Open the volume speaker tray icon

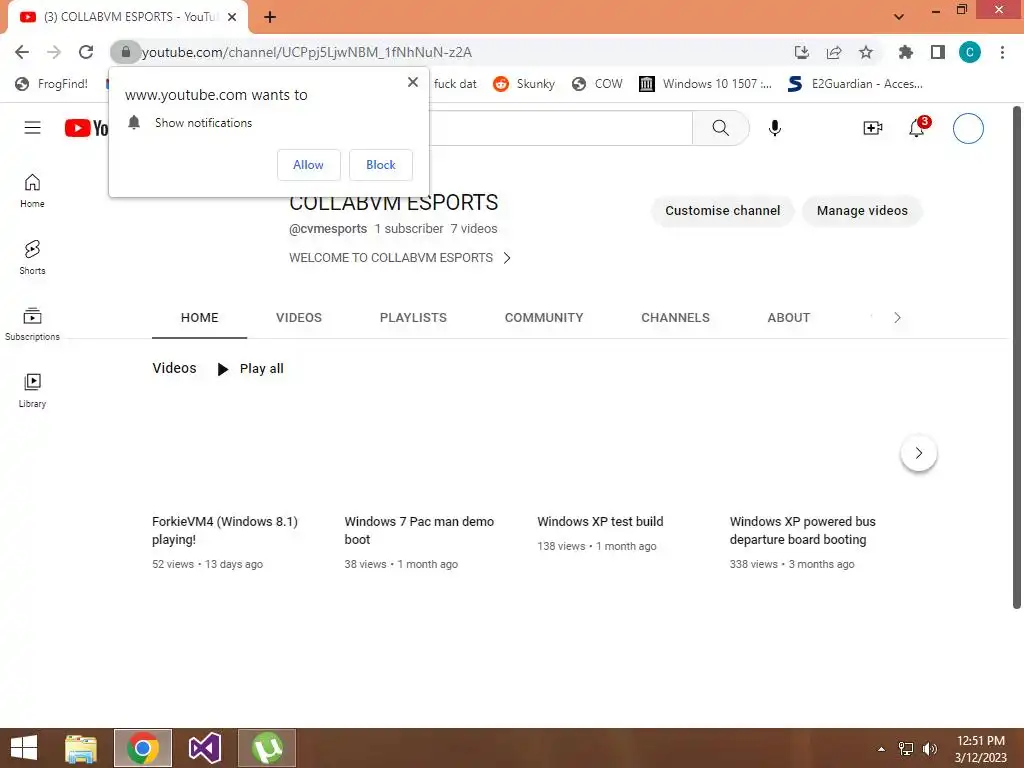[929, 749]
